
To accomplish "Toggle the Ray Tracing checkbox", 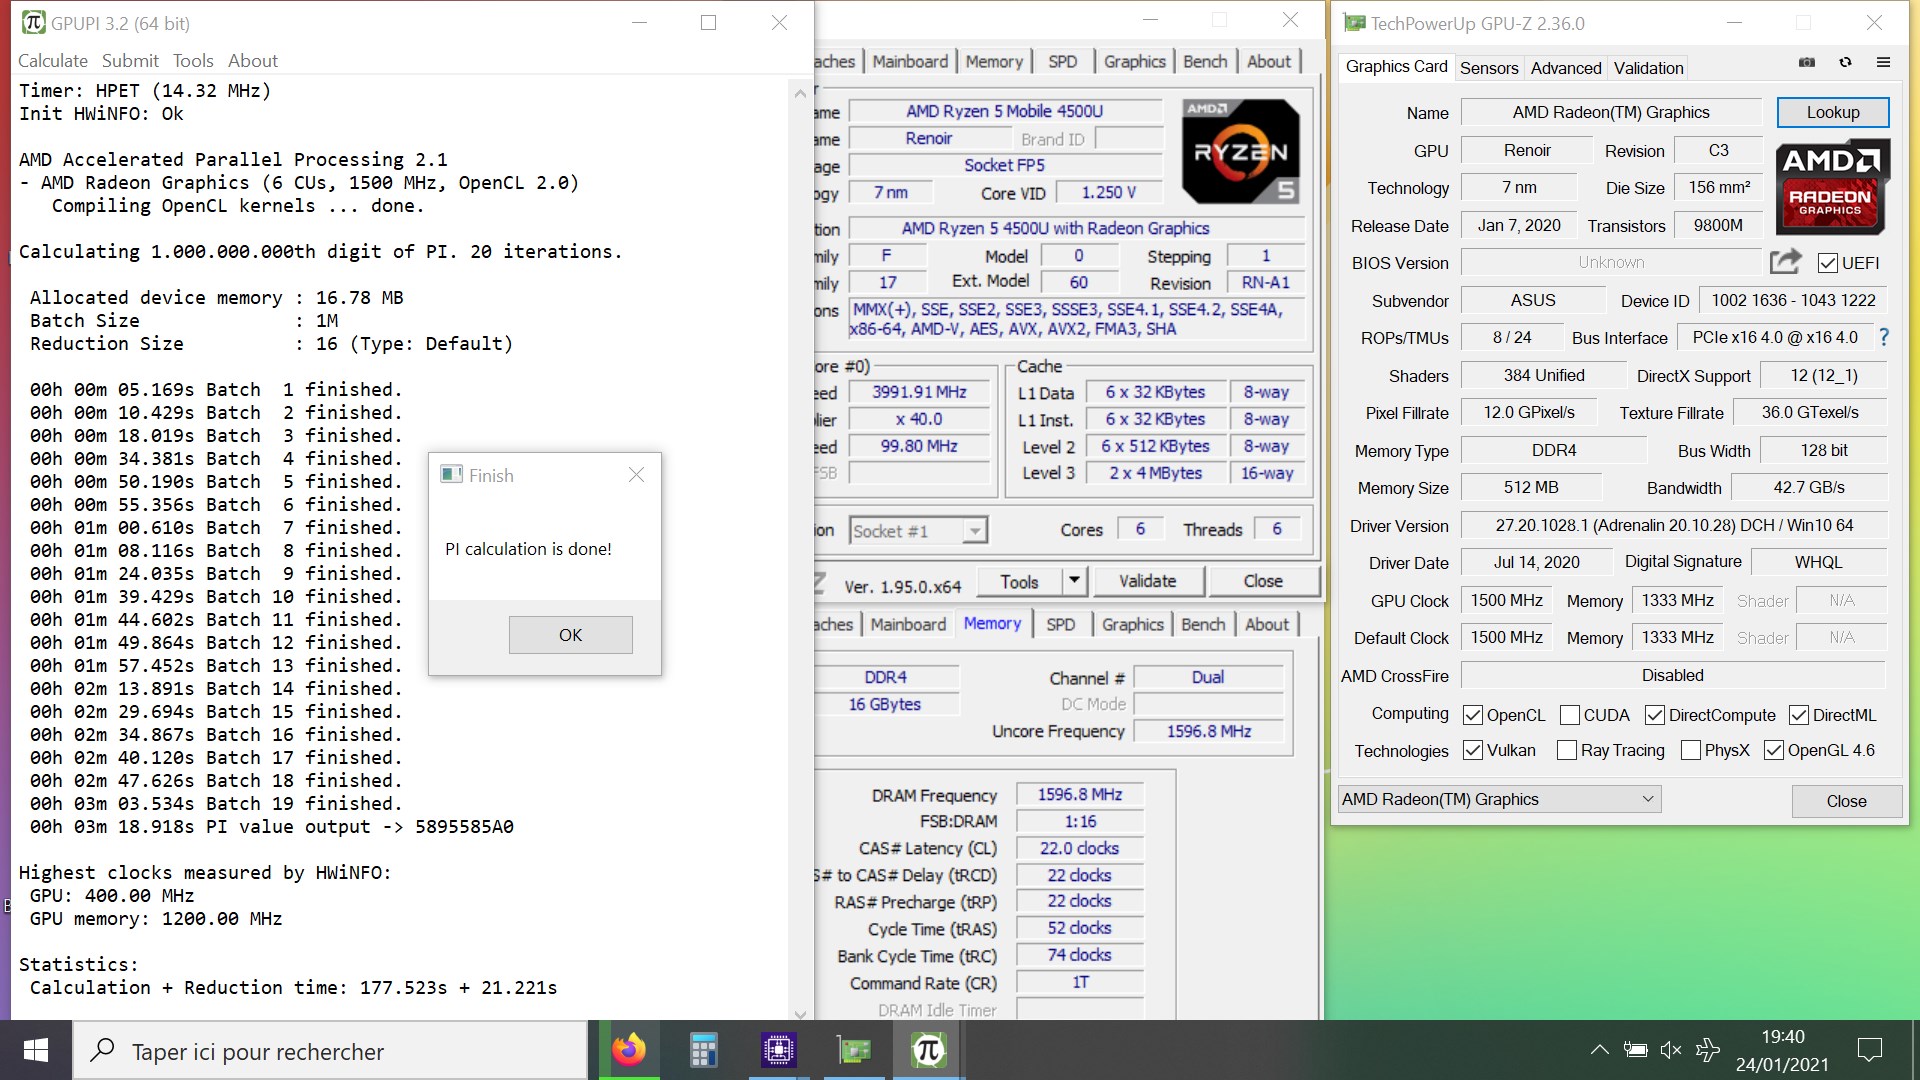I will coord(1567,750).
